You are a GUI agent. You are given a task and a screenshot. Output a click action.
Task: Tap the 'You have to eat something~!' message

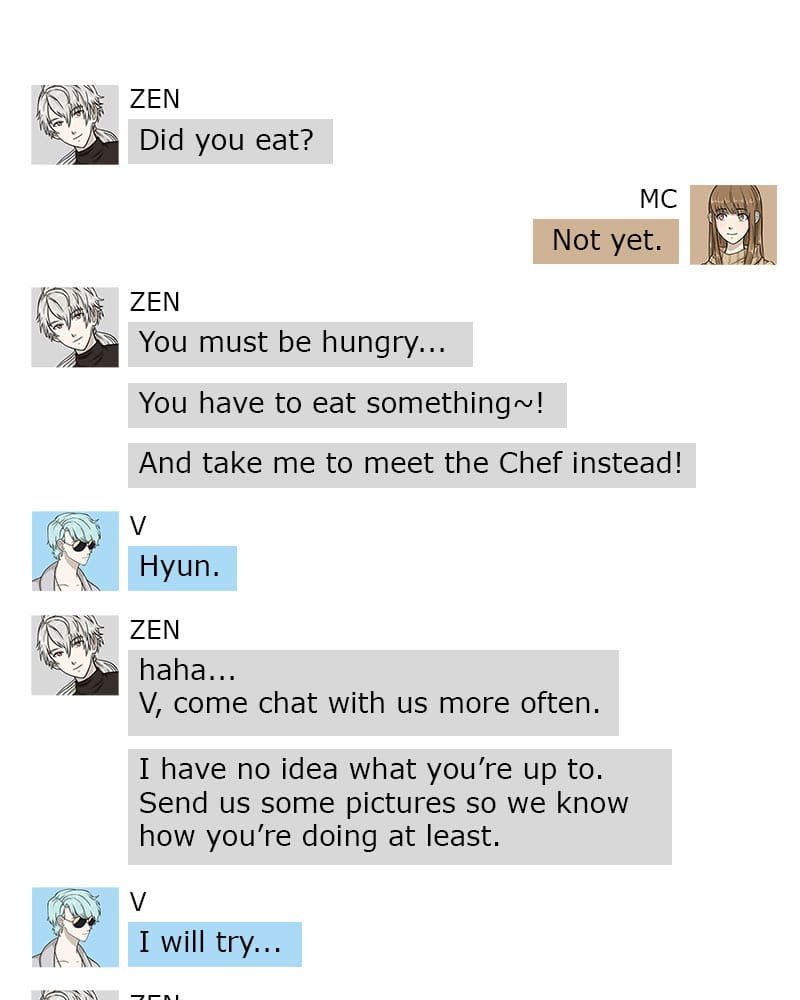(347, 405)
